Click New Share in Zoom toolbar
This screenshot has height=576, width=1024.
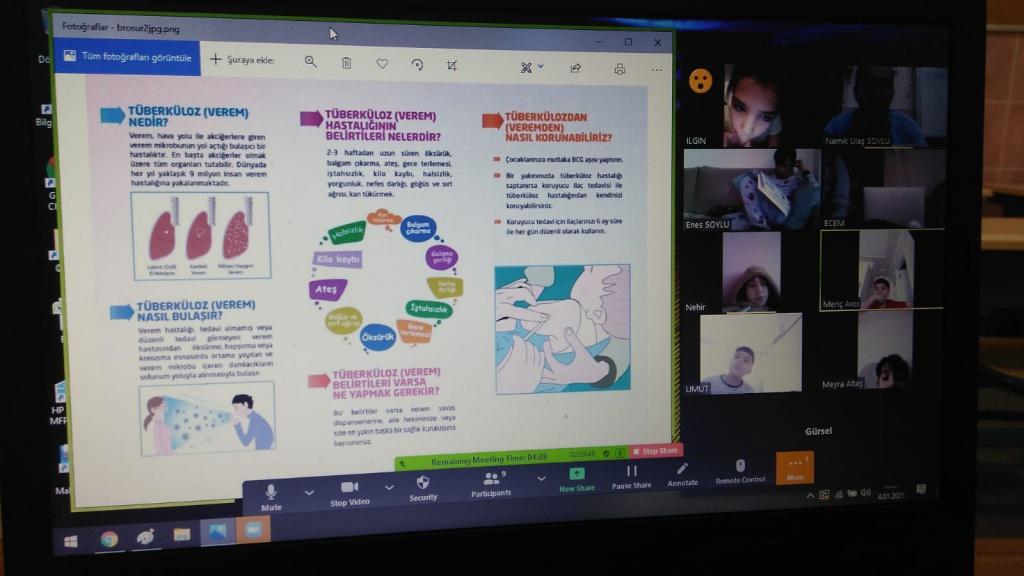(577, 479)
